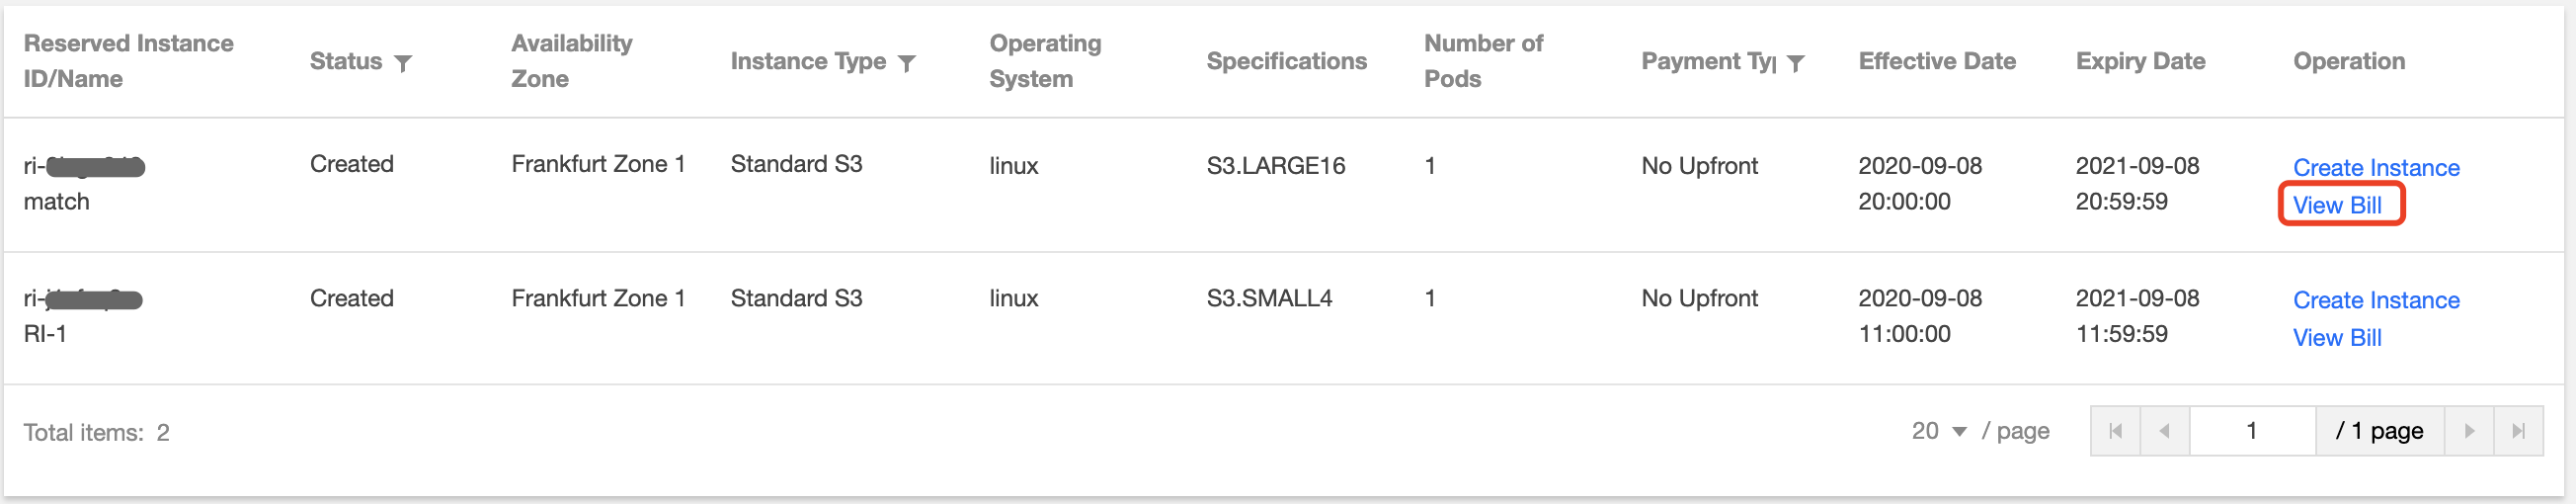The height and width of the screenshot is (504, 2576).
Task: View Bill for the match reserved instance
Action: [2337, 205]
